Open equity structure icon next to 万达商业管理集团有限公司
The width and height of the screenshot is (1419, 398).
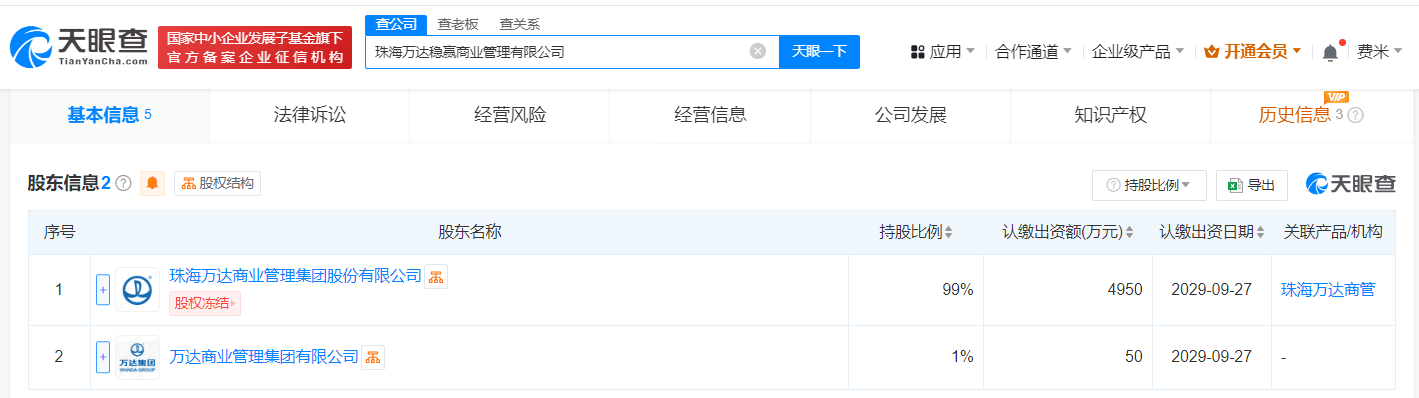(x=372, y=357)
